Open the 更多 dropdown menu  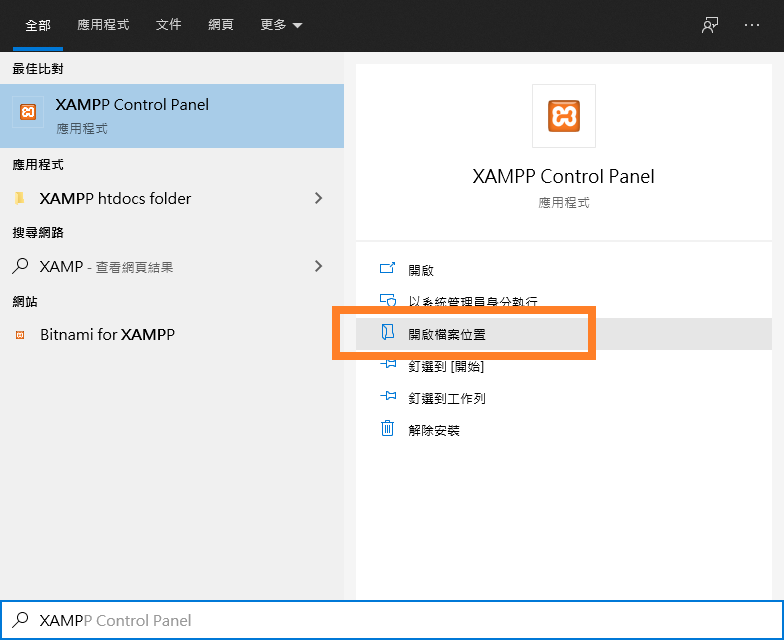281,24
